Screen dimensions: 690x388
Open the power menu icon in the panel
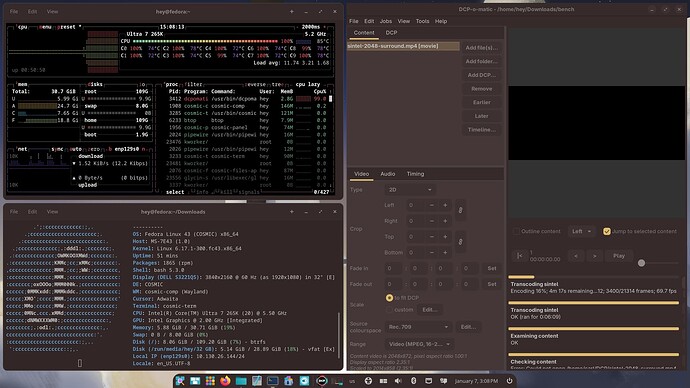(509, 381)
